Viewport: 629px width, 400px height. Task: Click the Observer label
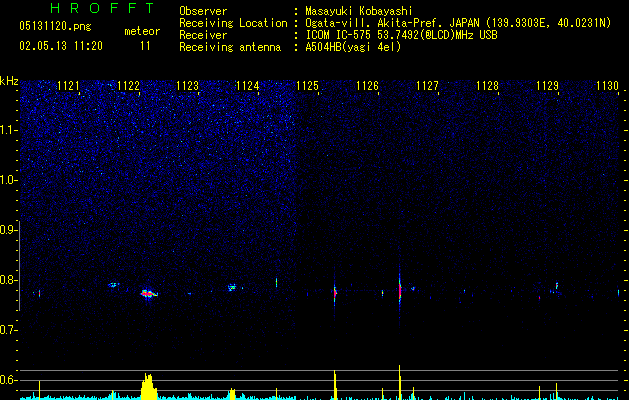click(x=203, y=11)
